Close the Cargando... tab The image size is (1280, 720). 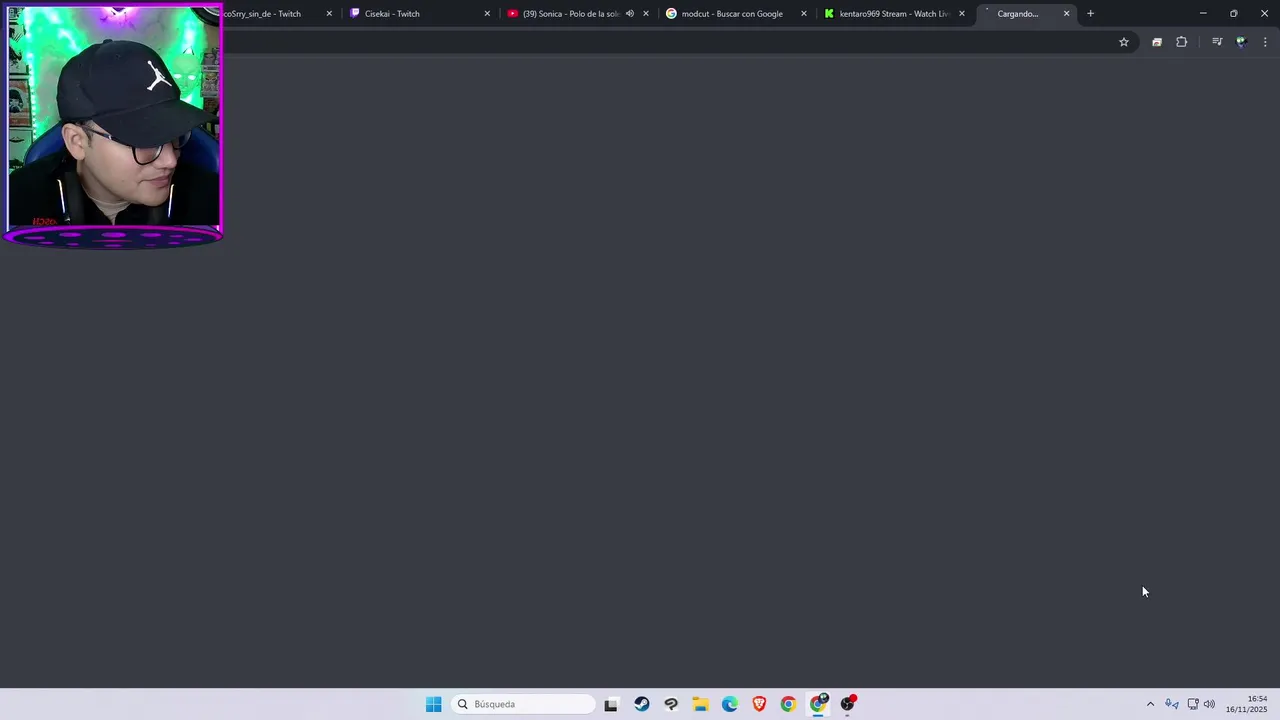[1067, 14]
